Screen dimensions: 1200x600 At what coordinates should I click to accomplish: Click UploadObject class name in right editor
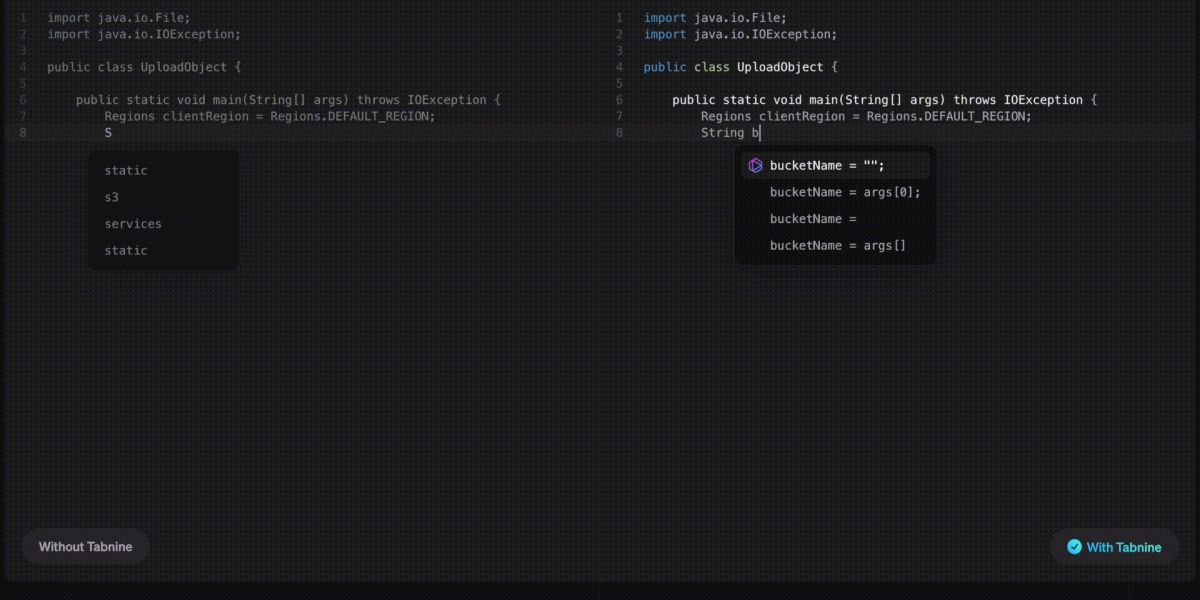(x=779, y=67)
